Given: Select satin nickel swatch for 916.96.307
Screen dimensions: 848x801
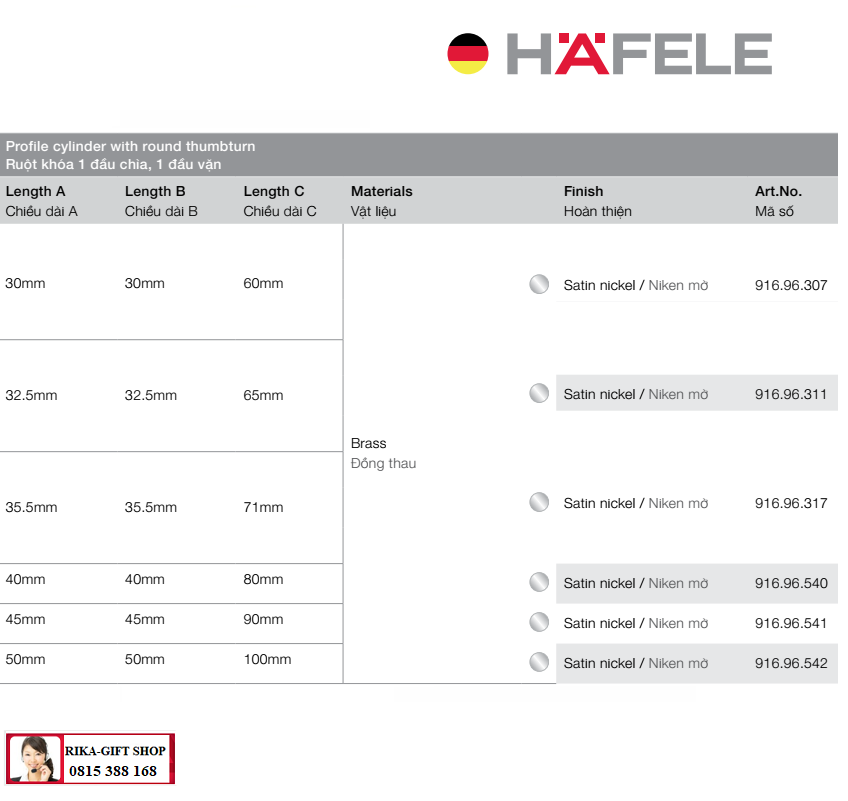Looking at the screenshot, I should [x=539, y=284].
